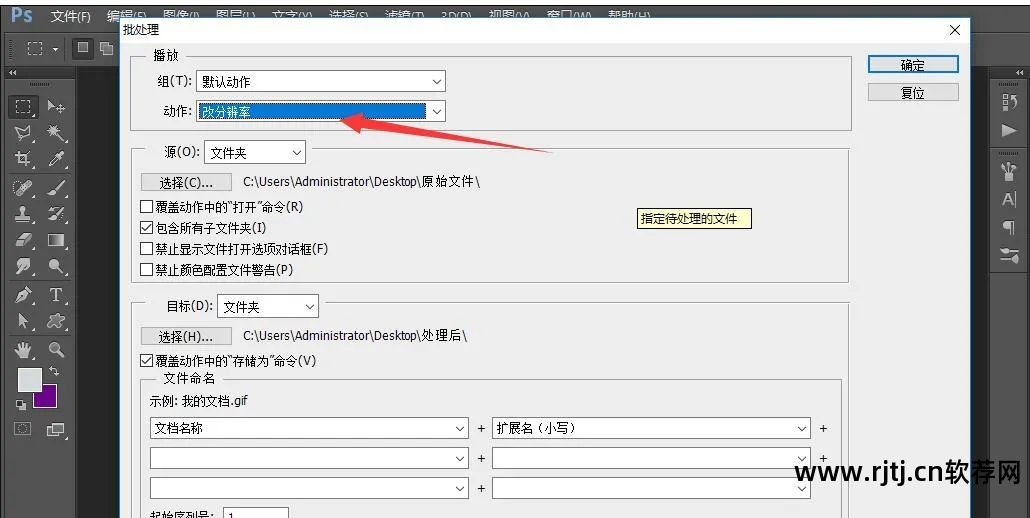Open the 组(T) 默认动作 dropdown

click(321, 81)
